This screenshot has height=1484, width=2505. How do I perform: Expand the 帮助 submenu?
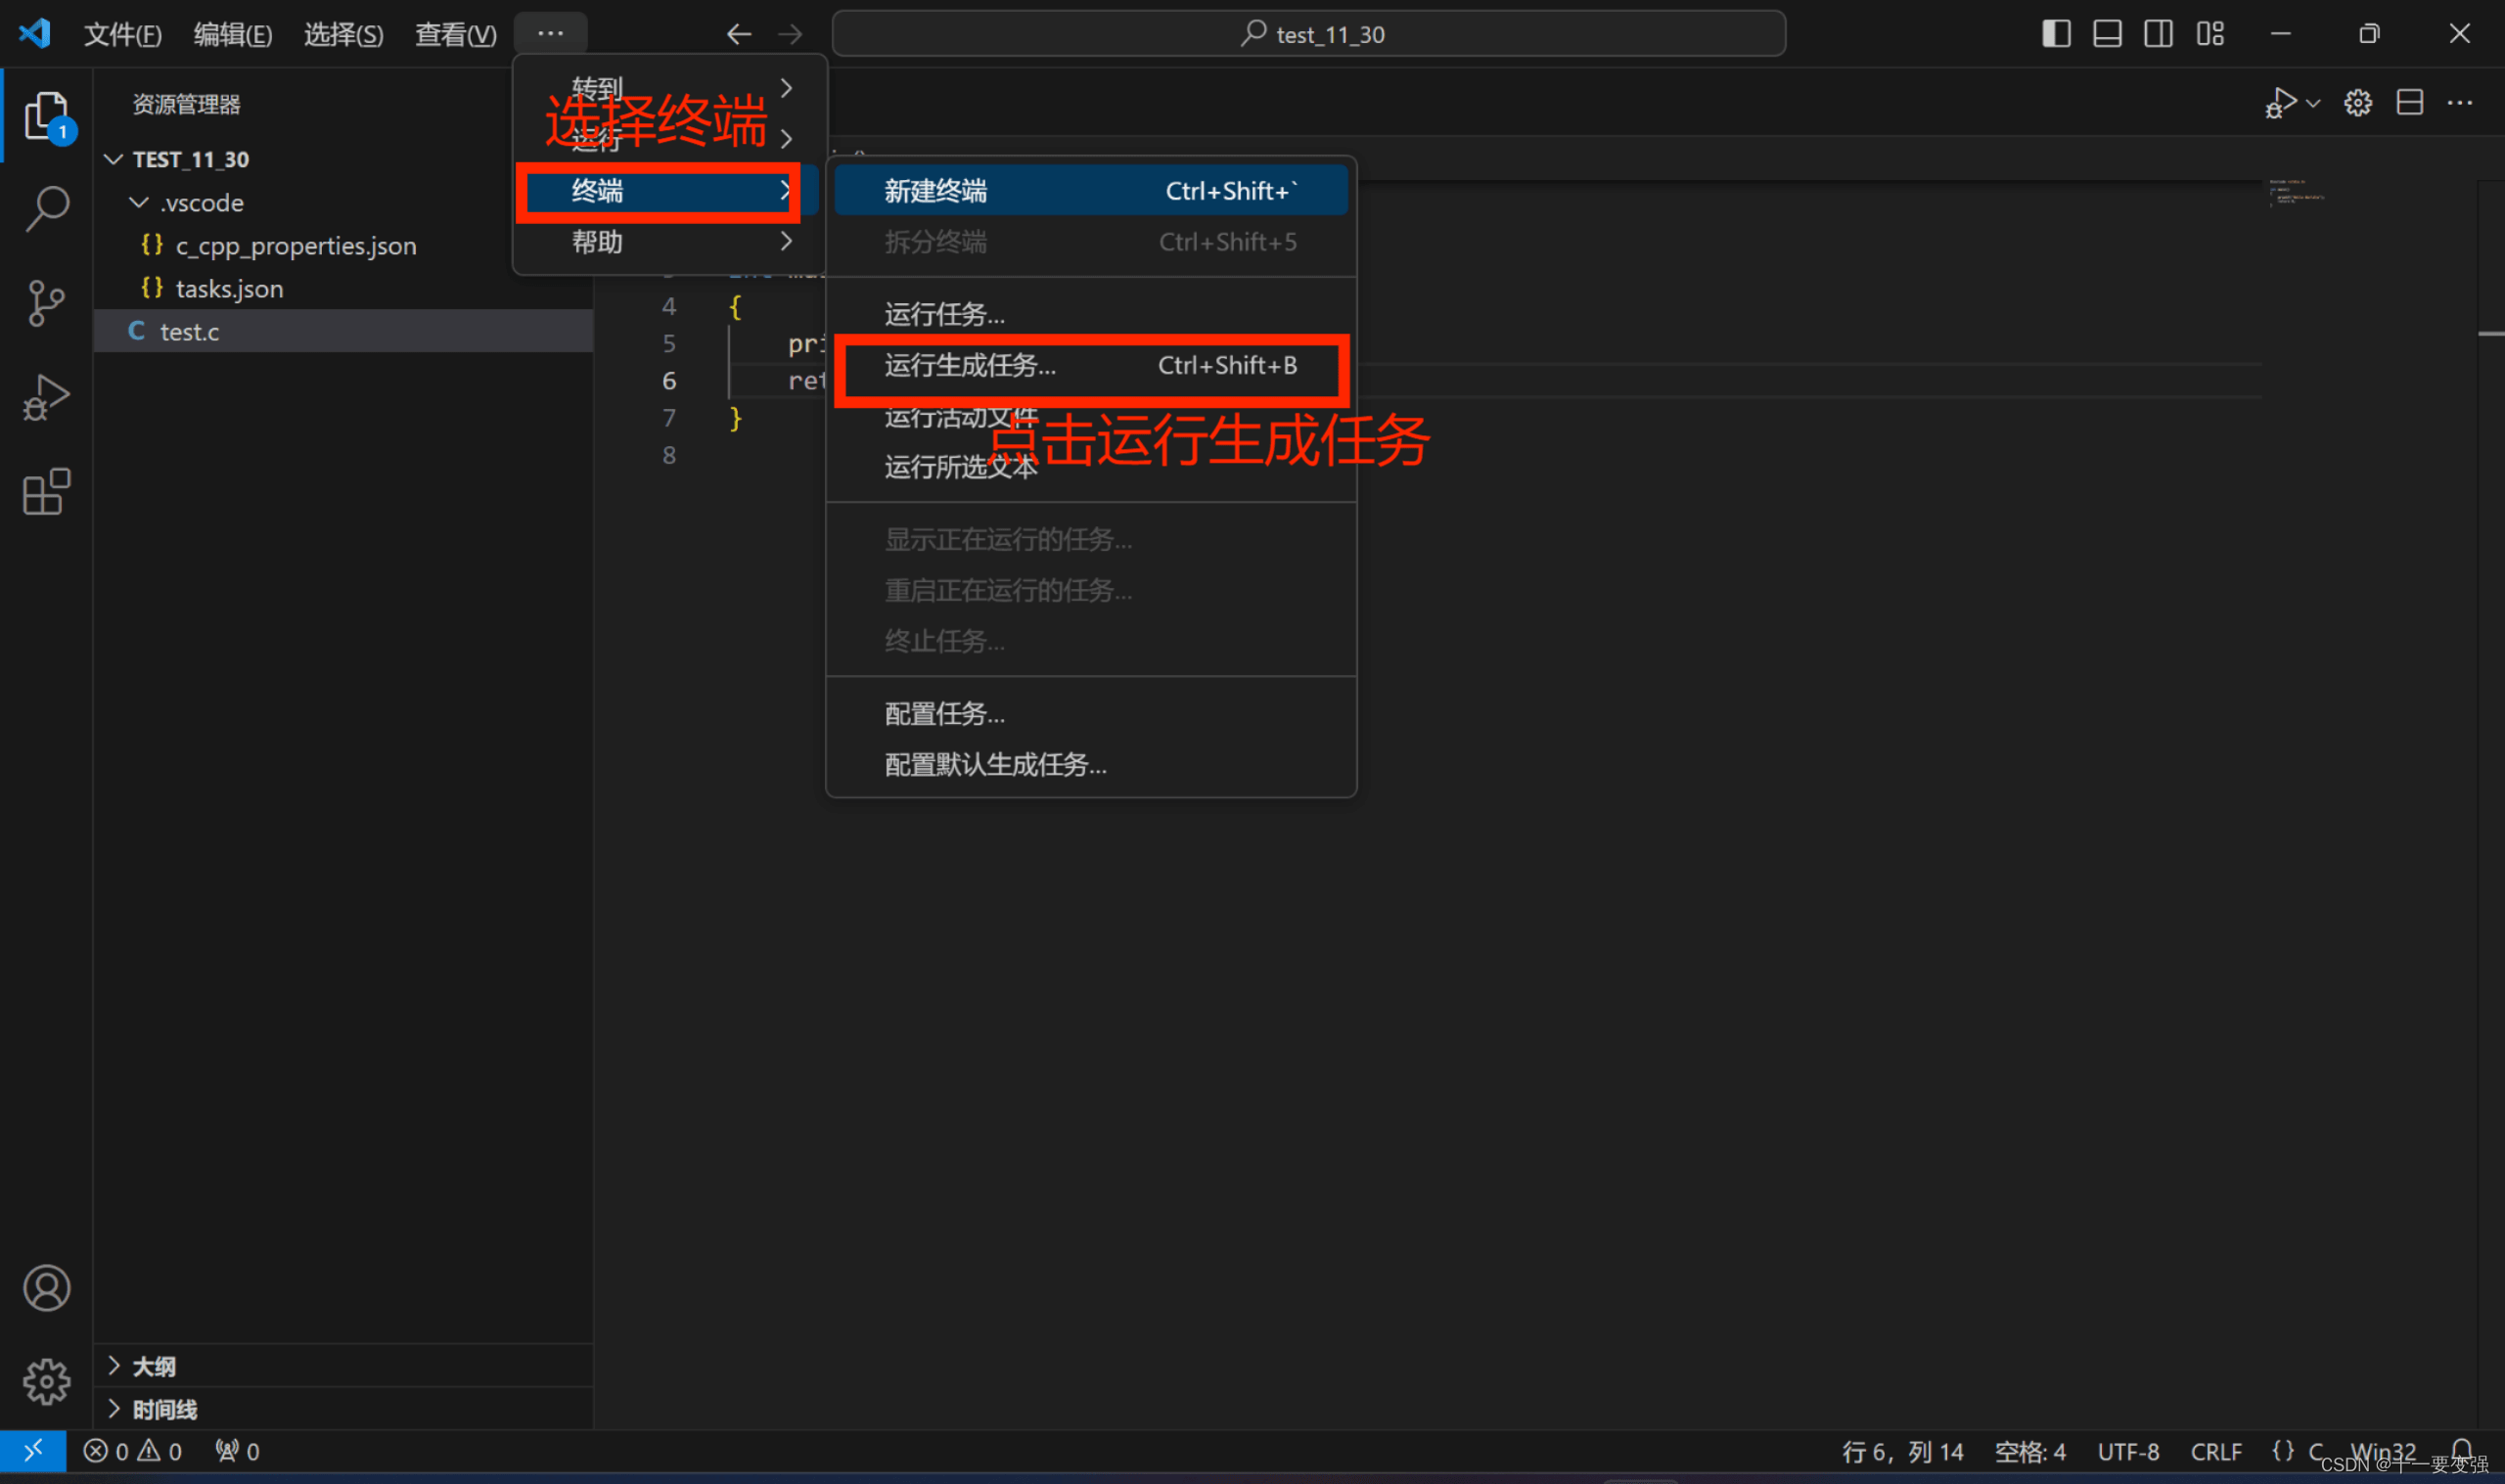[x=669, y=241]
